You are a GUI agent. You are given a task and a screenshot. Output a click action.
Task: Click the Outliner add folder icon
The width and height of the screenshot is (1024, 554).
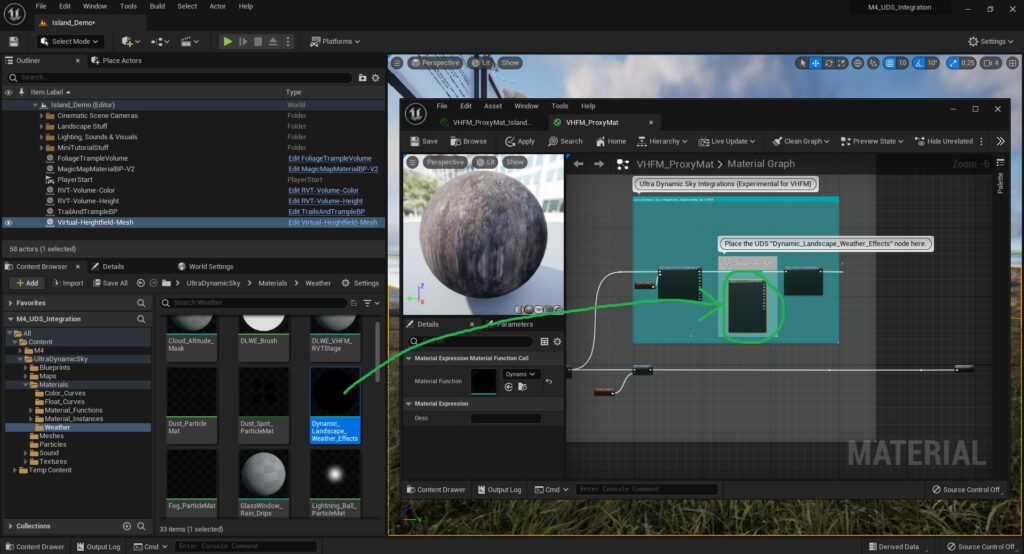[362, 78]
